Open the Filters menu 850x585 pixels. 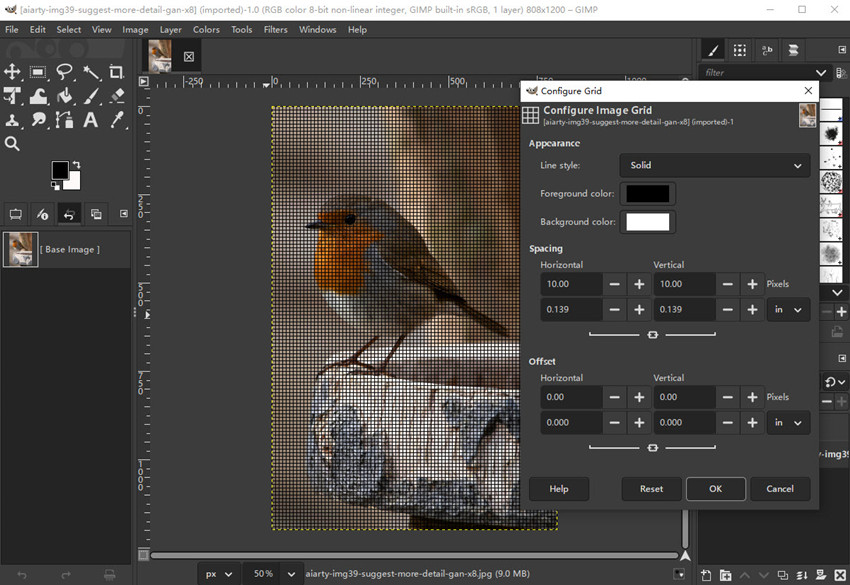pos(275,29)
